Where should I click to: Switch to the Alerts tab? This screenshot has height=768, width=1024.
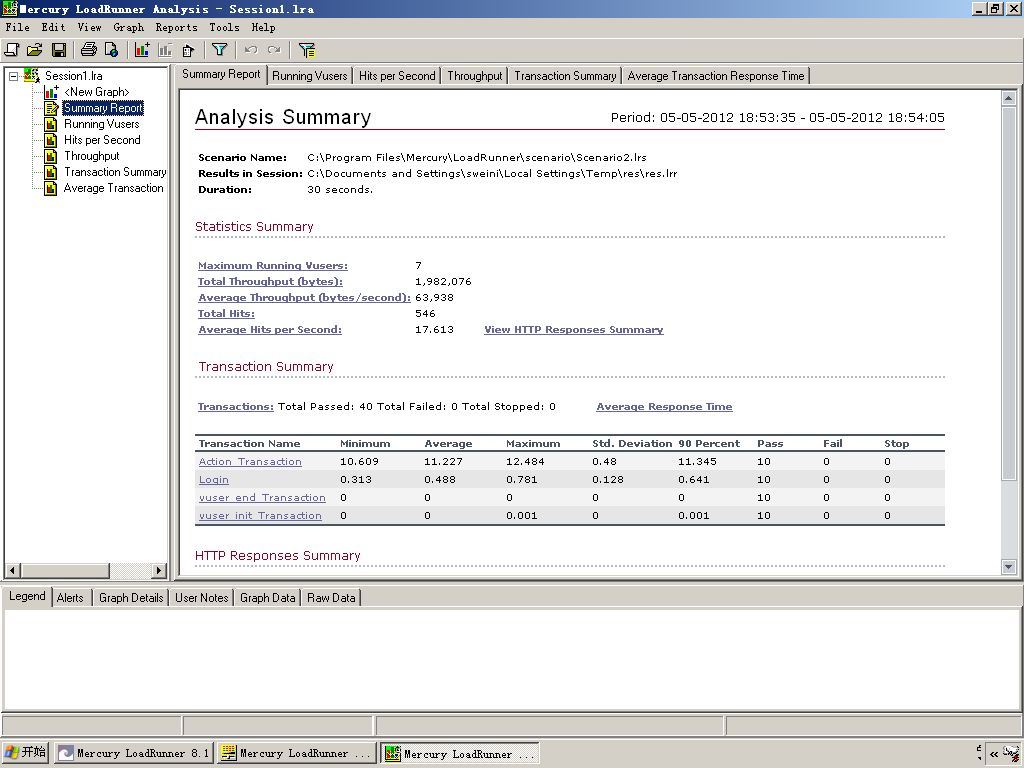pos(70,598)
